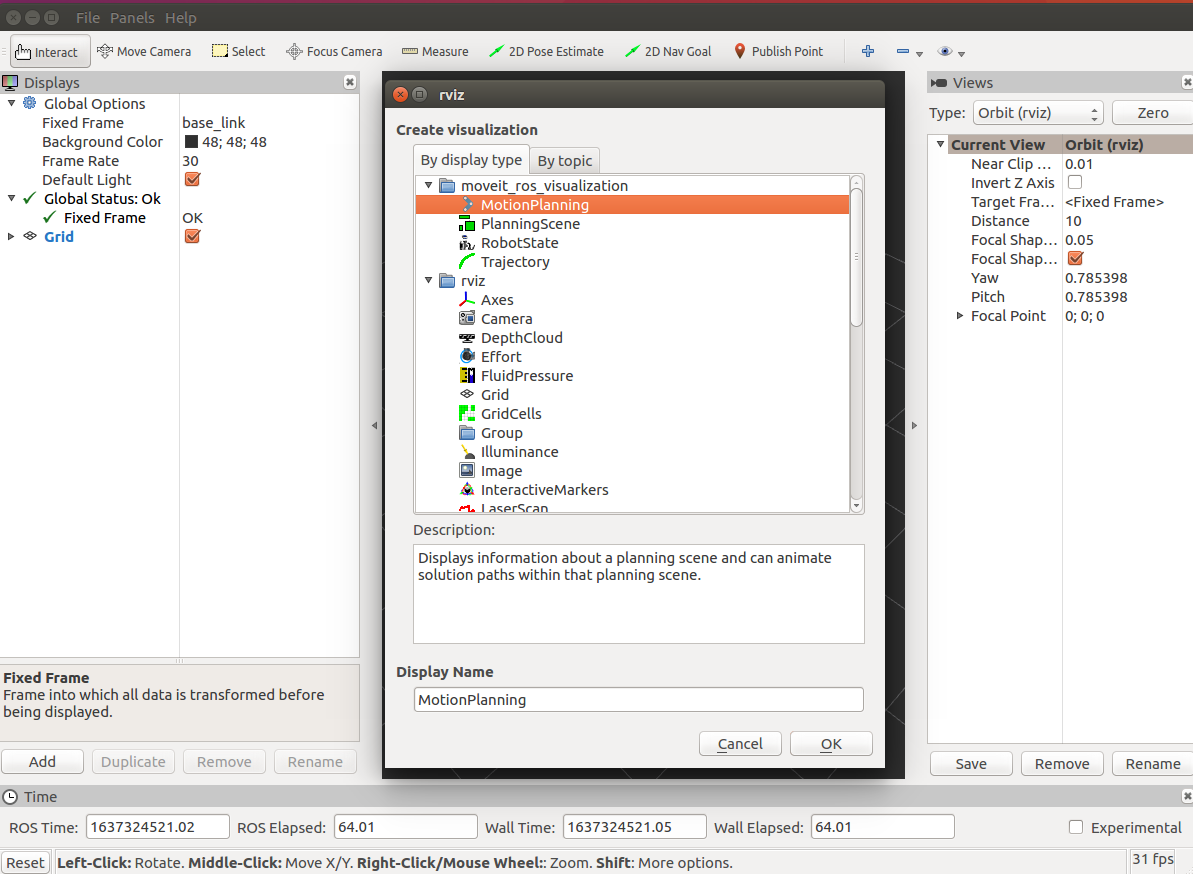The height and width of the screenshot is (874, 1193).
Task: Select Trajectory from the display type list
Action: (x=513, y=261)
